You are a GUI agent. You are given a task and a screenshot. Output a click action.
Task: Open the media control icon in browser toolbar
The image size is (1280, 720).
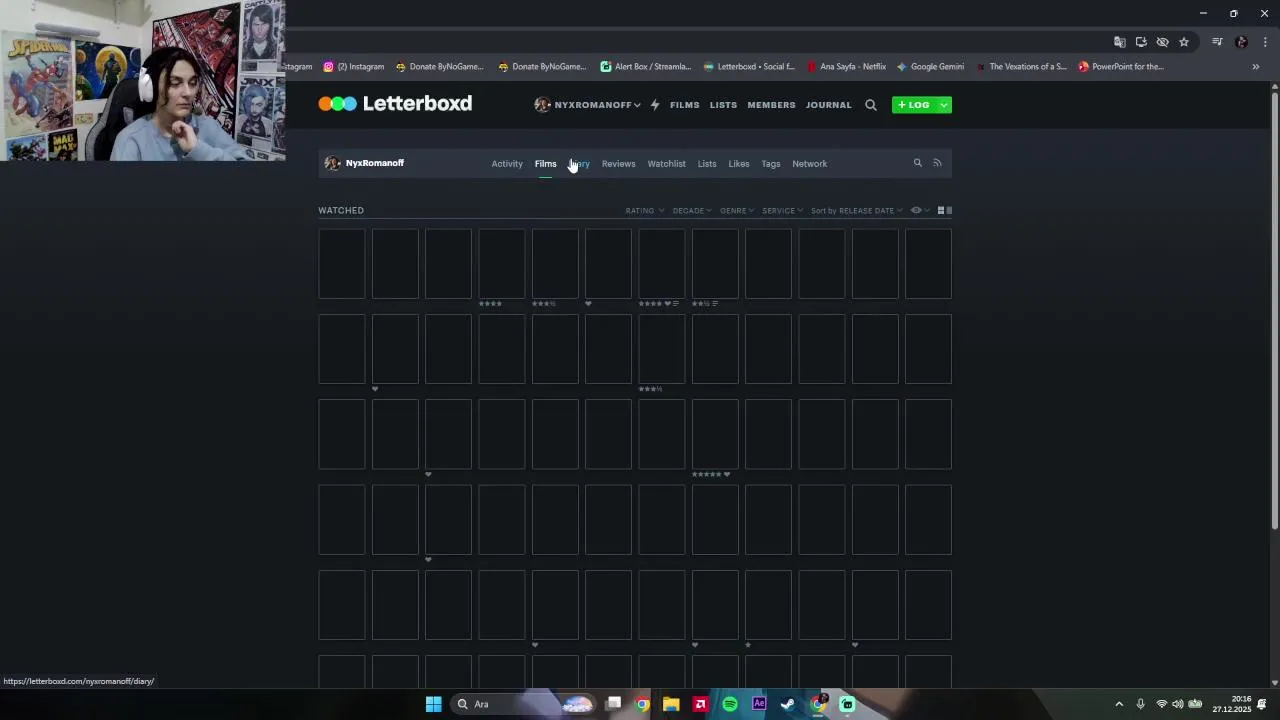click(x=1217, y=42)
